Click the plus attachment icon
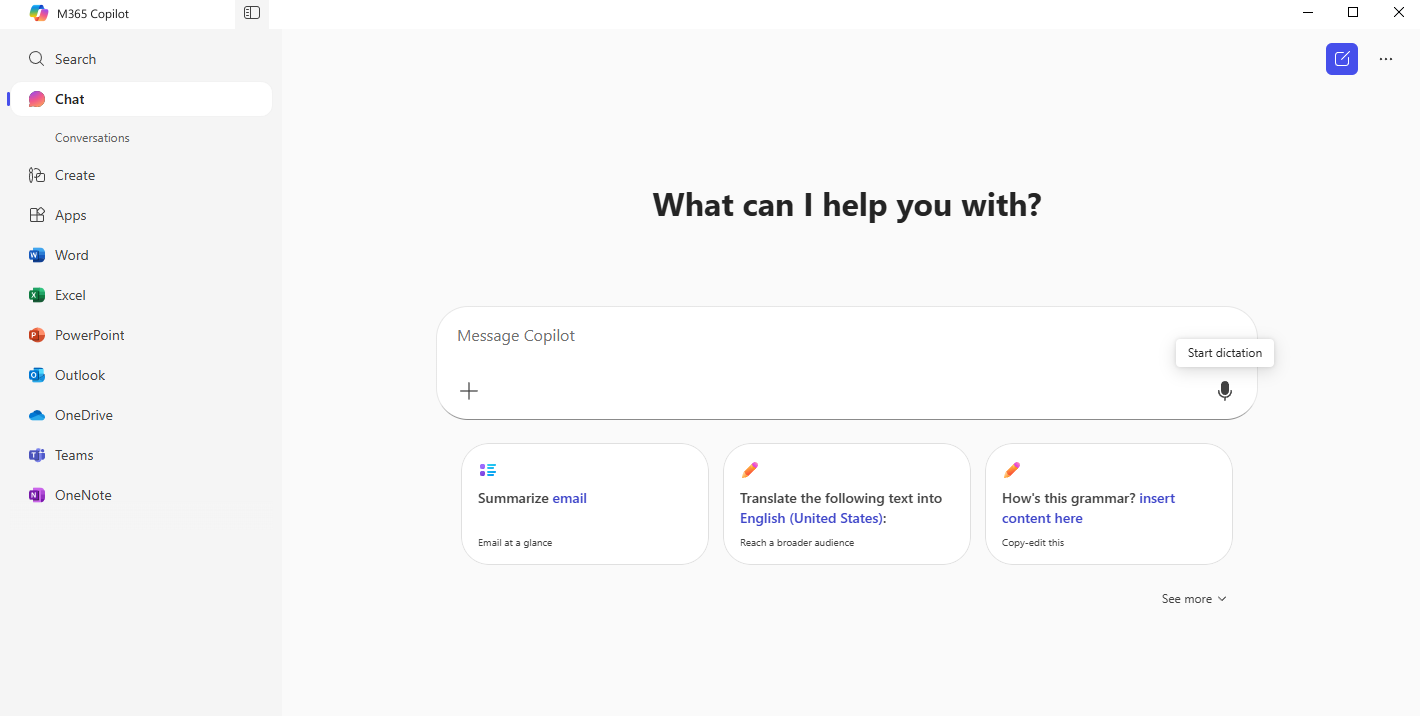Viewport: 1420px width, 716px height. click(469, 391)
